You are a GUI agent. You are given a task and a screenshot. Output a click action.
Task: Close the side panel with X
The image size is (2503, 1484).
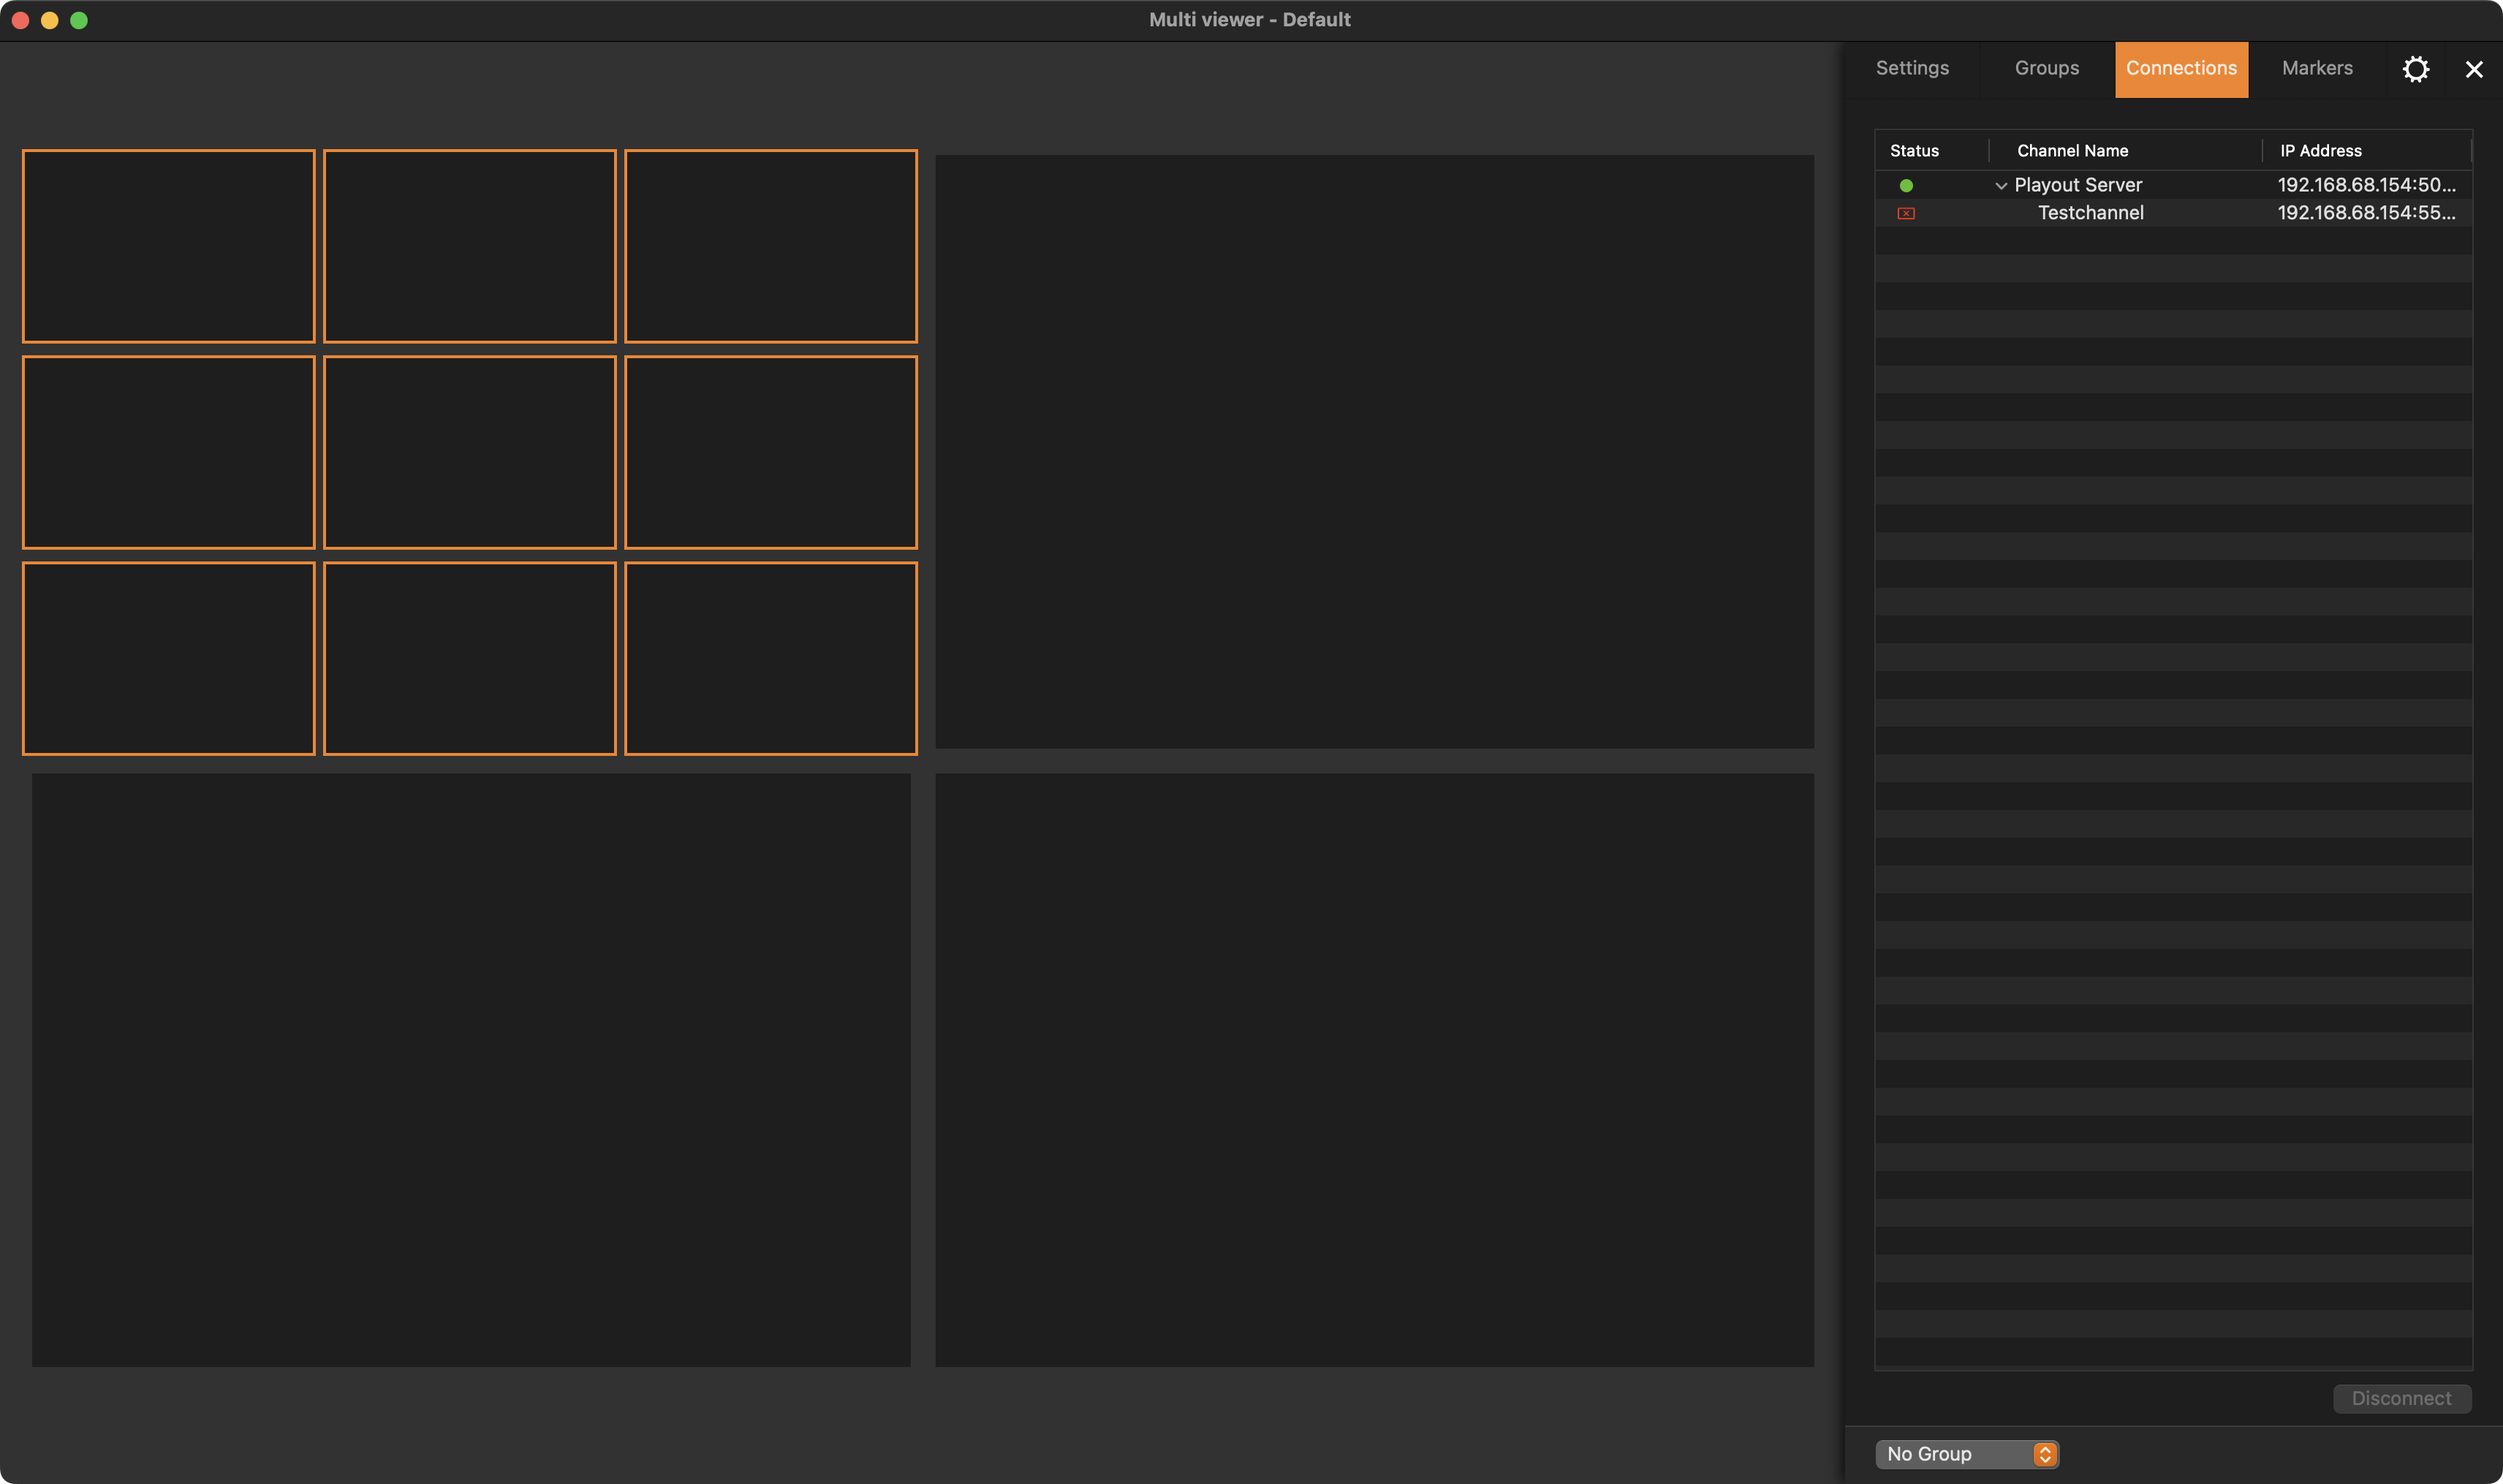tap(2473, 69)
